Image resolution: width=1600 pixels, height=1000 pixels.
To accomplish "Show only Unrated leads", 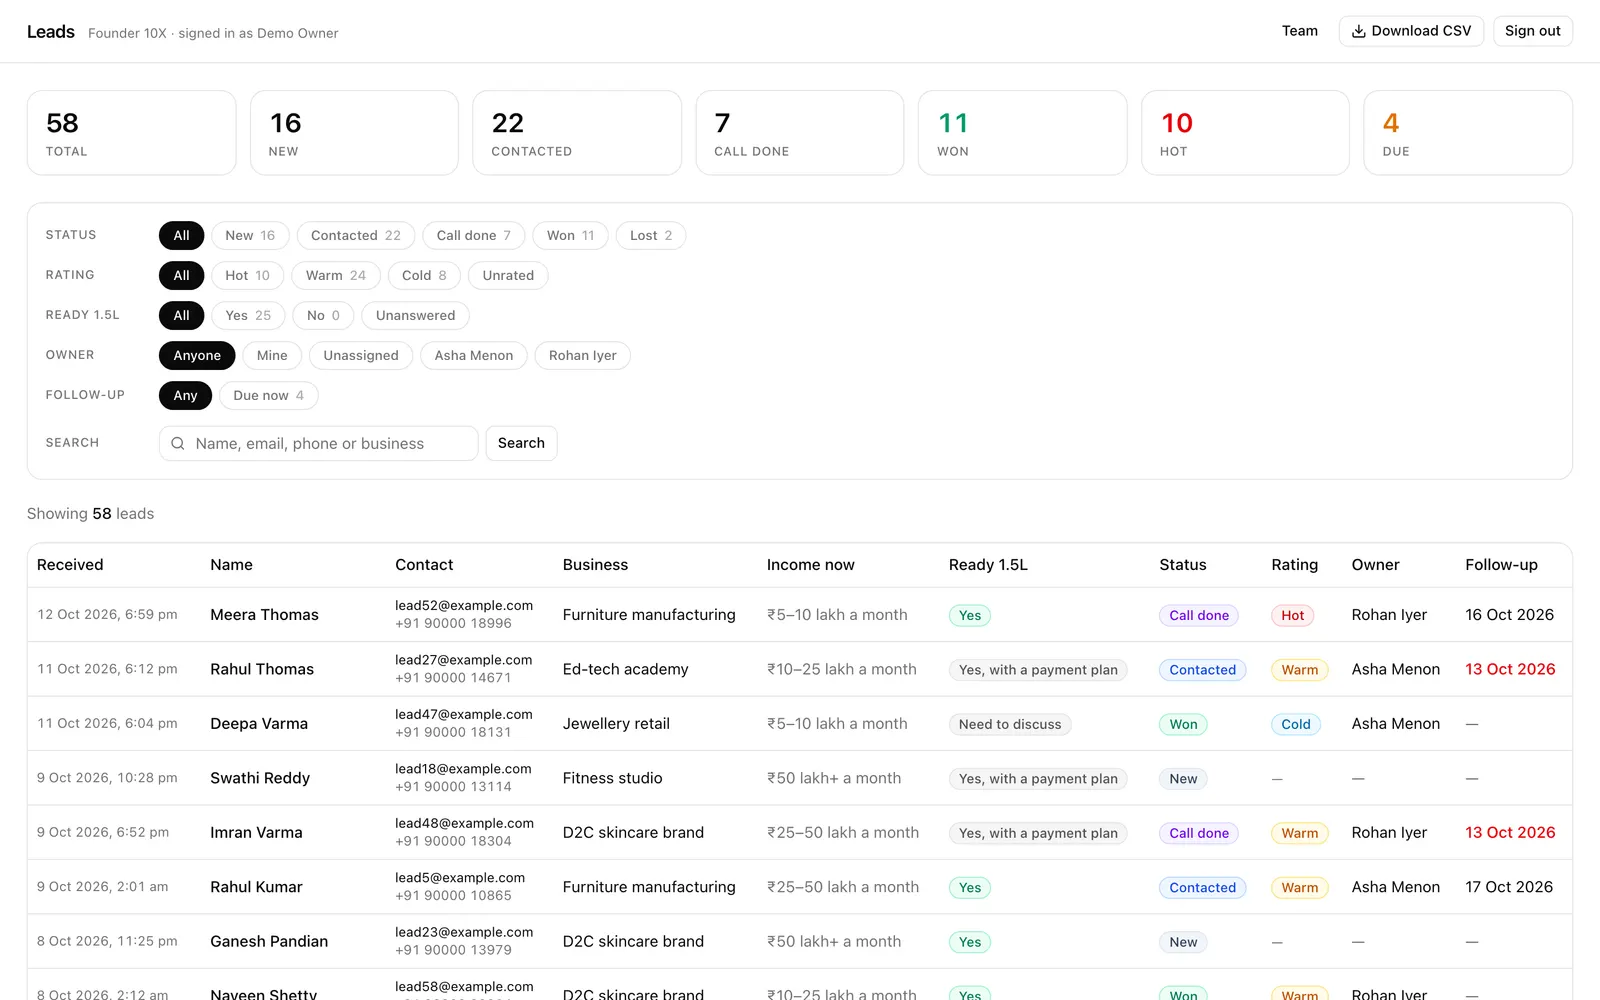I will point(508,275).
